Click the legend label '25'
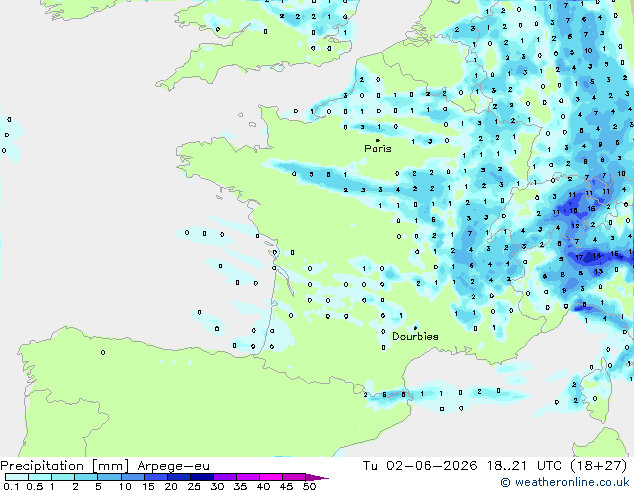634x490 pixels. point(194,486)
